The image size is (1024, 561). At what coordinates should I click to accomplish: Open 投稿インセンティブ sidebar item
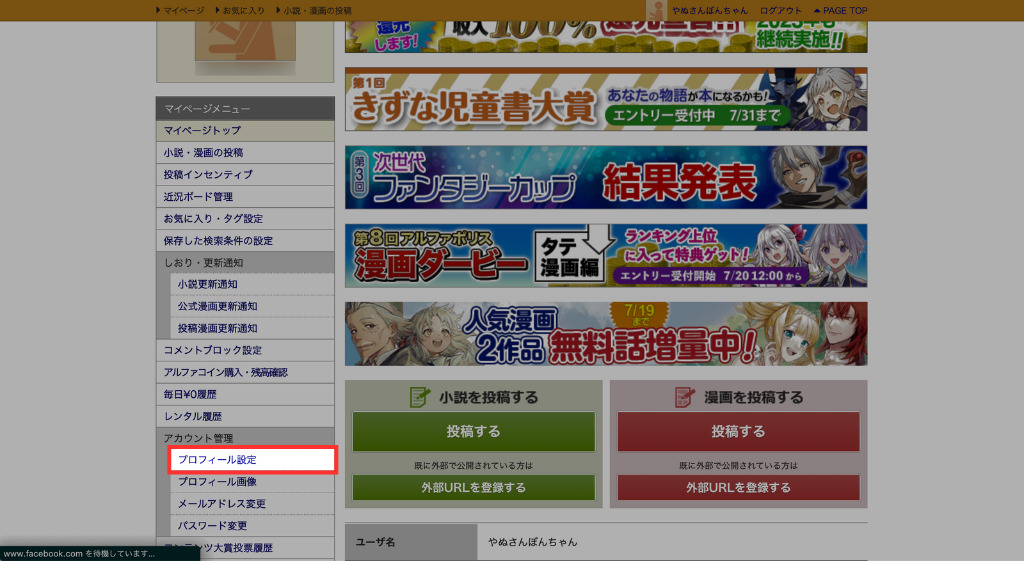(x=245, y=174)
